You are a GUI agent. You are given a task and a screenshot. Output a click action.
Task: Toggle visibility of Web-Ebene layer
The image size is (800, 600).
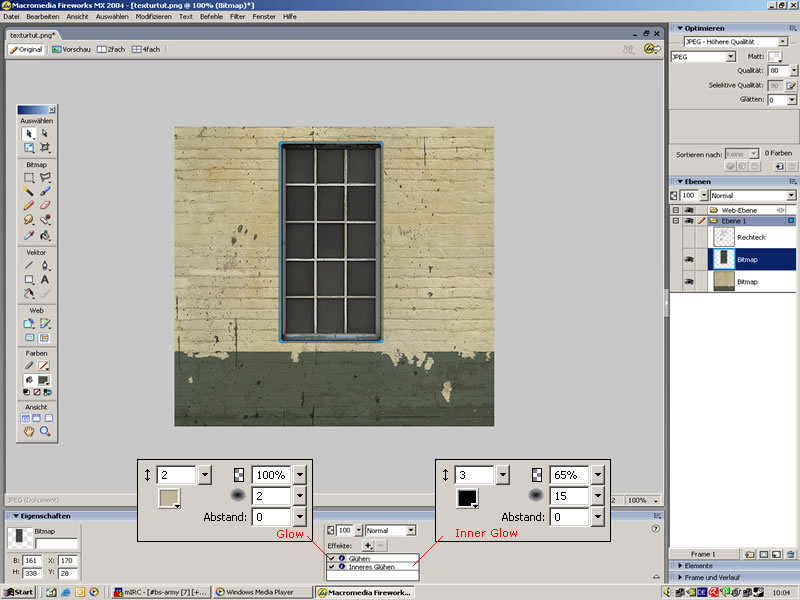click(x=689, y=210)
